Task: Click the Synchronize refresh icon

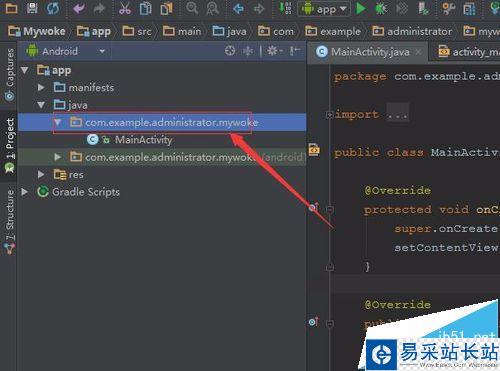Action: tap(53, 8)
